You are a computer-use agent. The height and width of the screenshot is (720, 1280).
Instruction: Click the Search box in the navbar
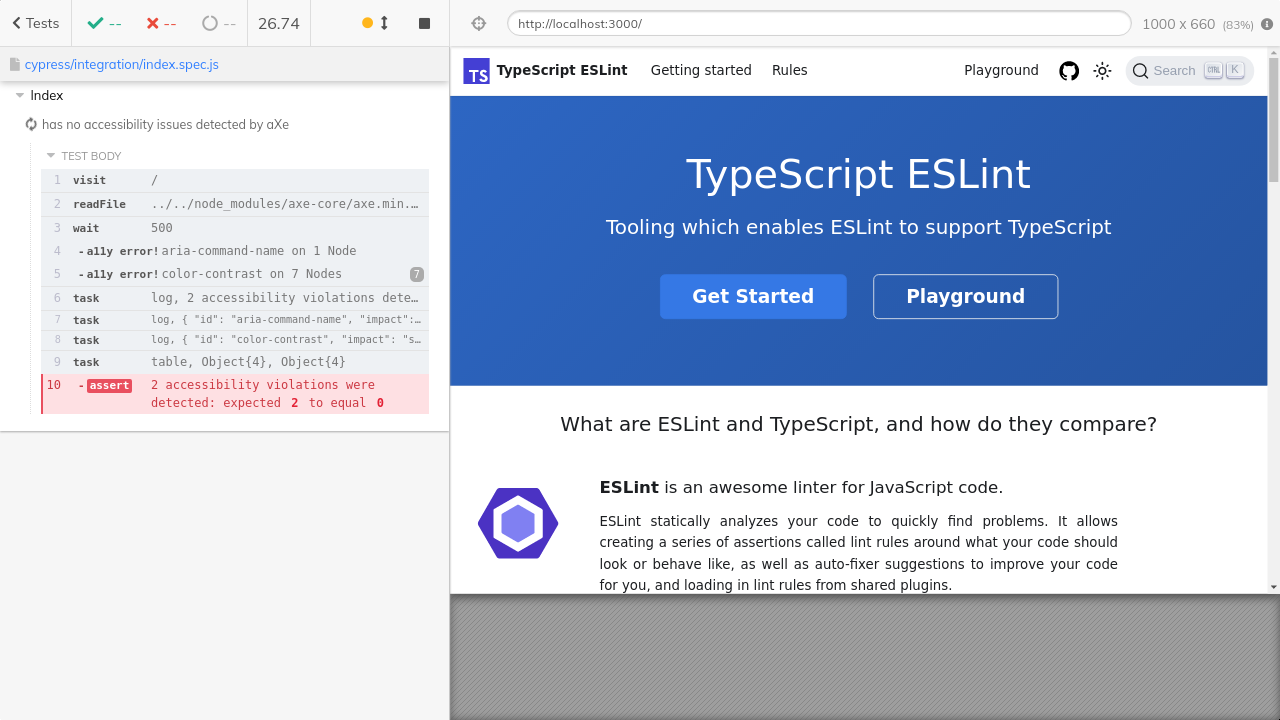1189,71
